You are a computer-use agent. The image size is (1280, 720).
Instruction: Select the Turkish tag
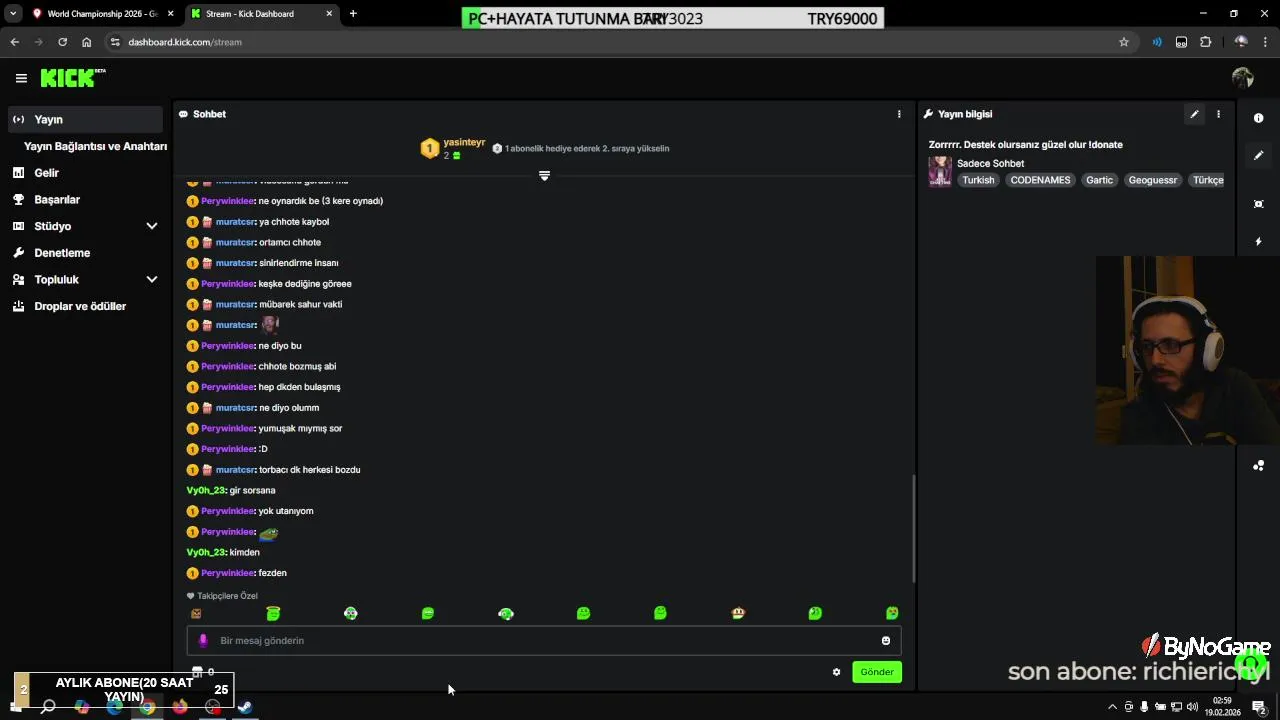pyautogui.click(x=978, y=180)
